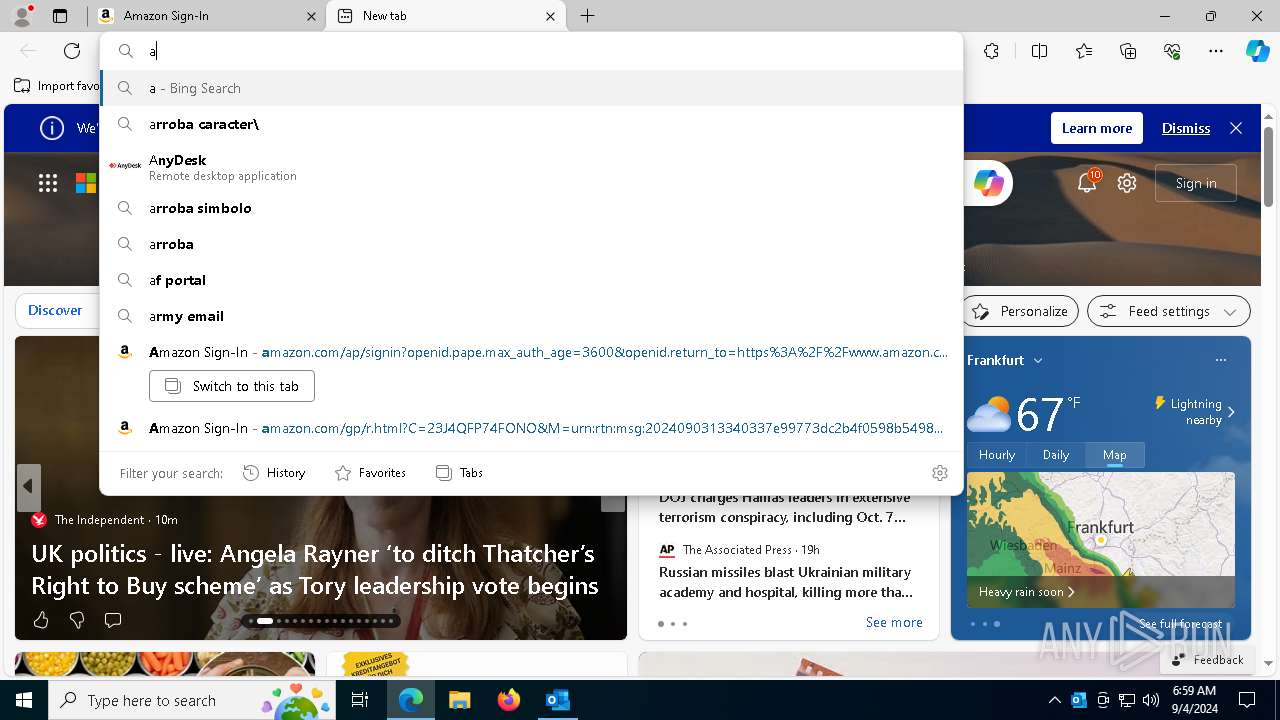The image size is (1280, 720).
Task: Open the tab actions menu icon
Action: 60,16
